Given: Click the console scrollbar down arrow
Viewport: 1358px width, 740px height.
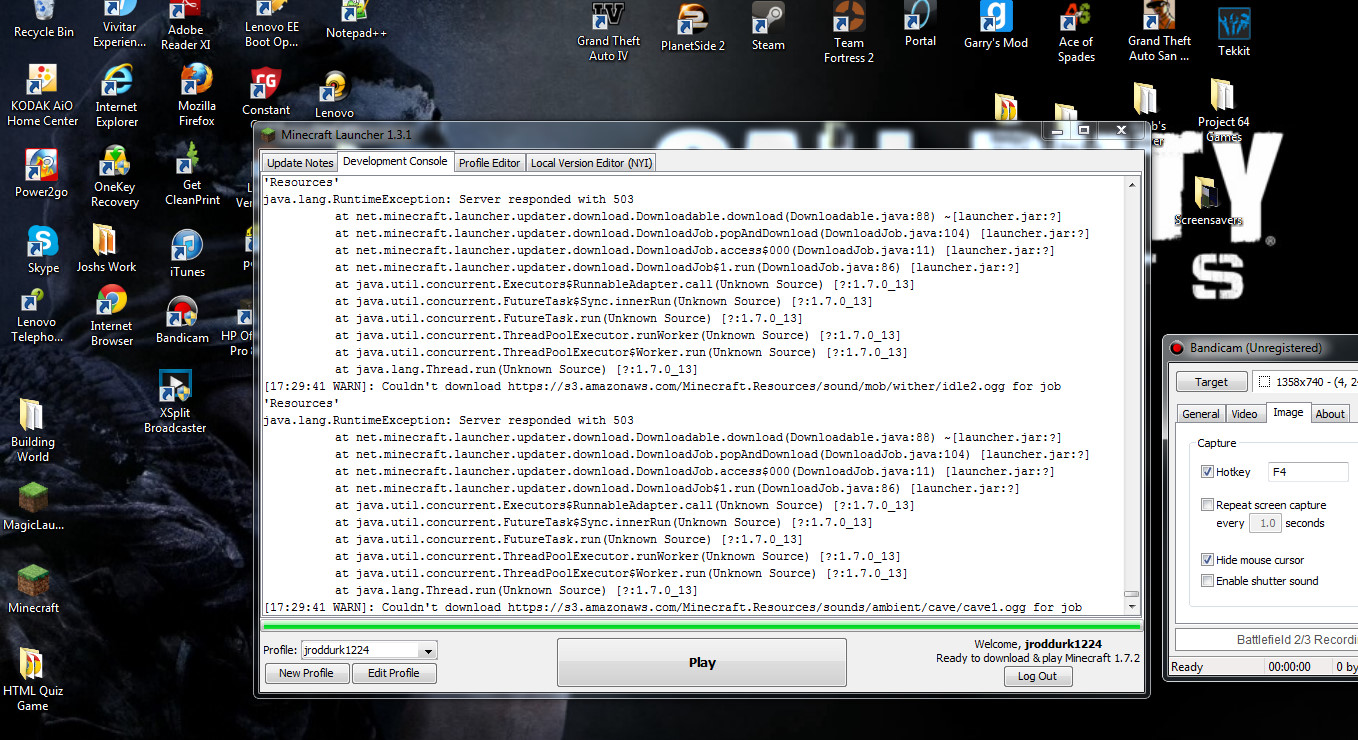Looking at the screenshot, I should tap(1132, 607).
